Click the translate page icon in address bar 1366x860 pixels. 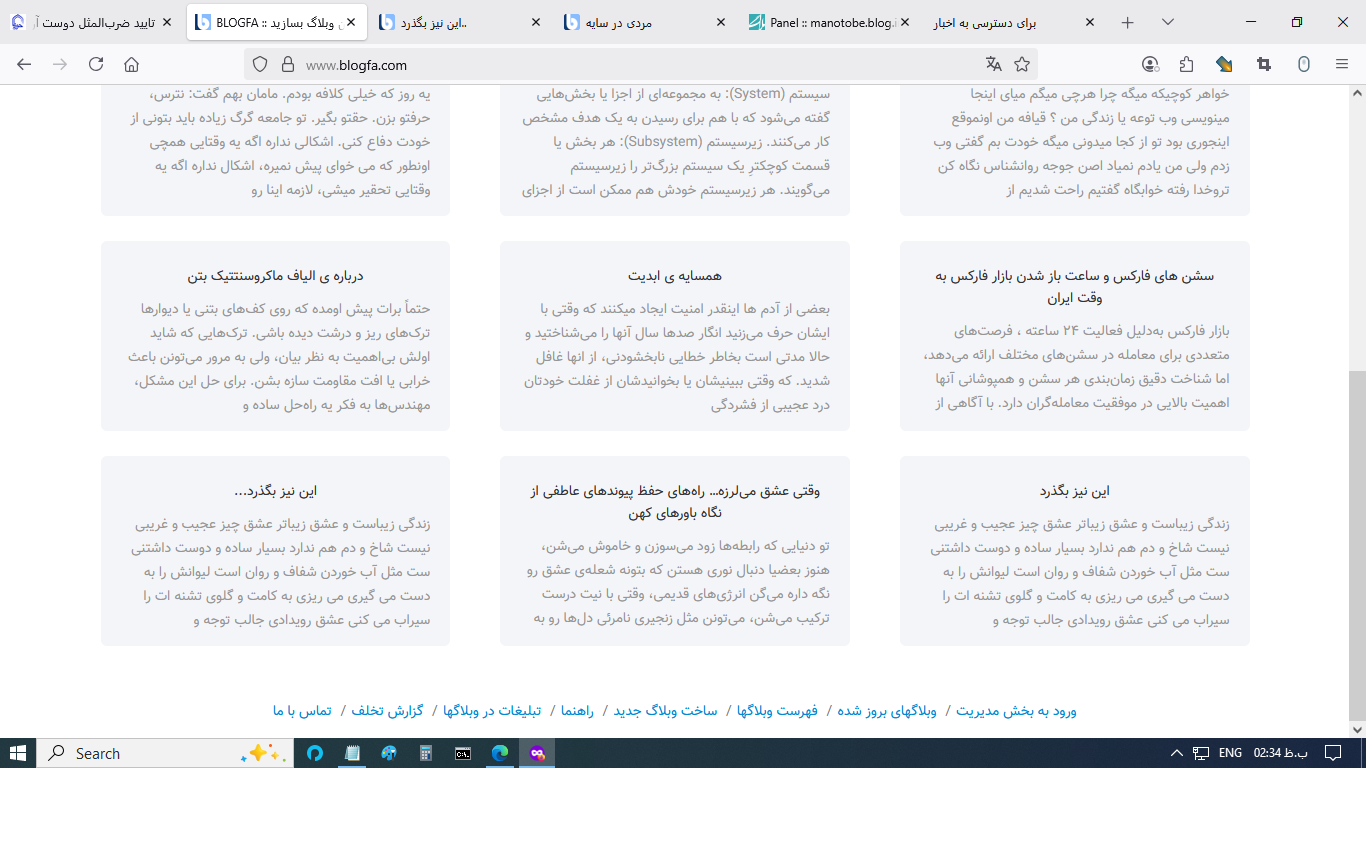pyautogui.click(x=993, y=64)
